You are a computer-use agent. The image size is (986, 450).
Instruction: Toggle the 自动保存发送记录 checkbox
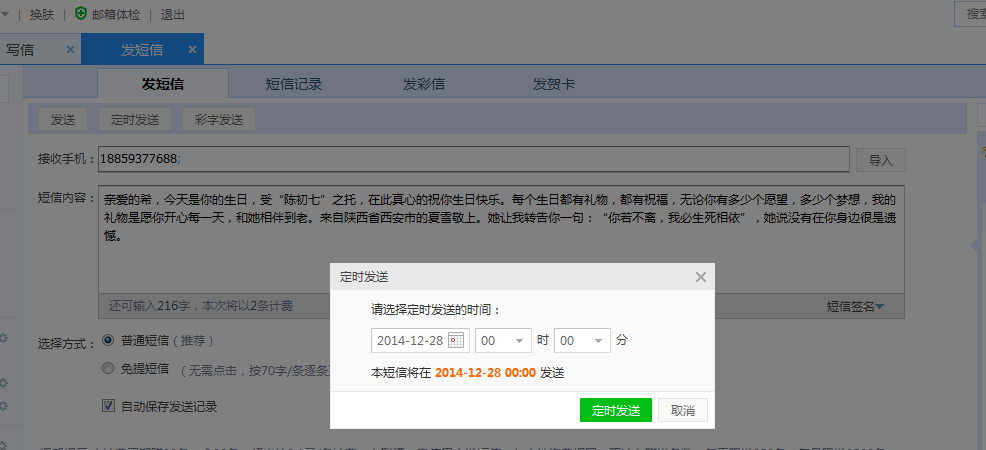tap(108, 406)
